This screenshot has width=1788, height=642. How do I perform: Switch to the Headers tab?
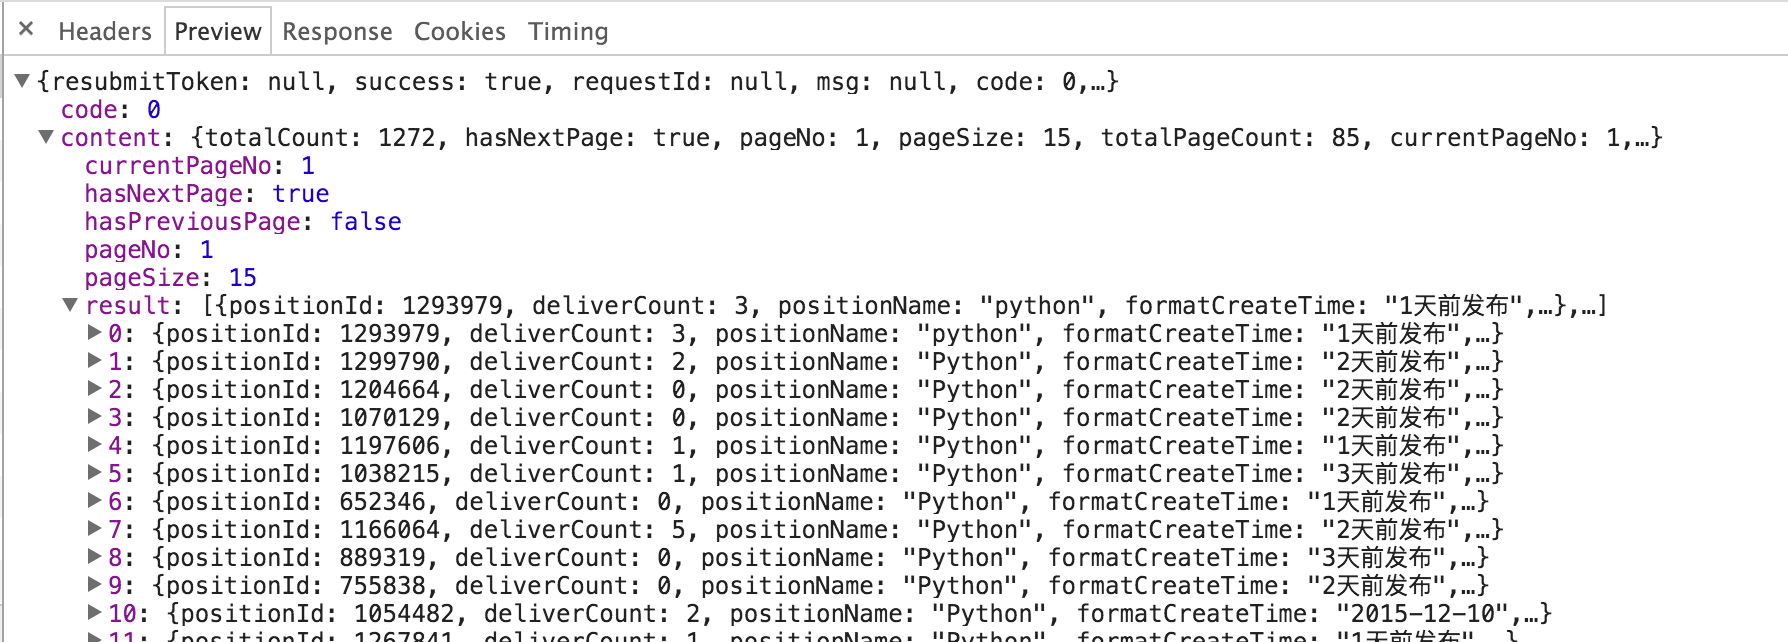pos(105,31)
